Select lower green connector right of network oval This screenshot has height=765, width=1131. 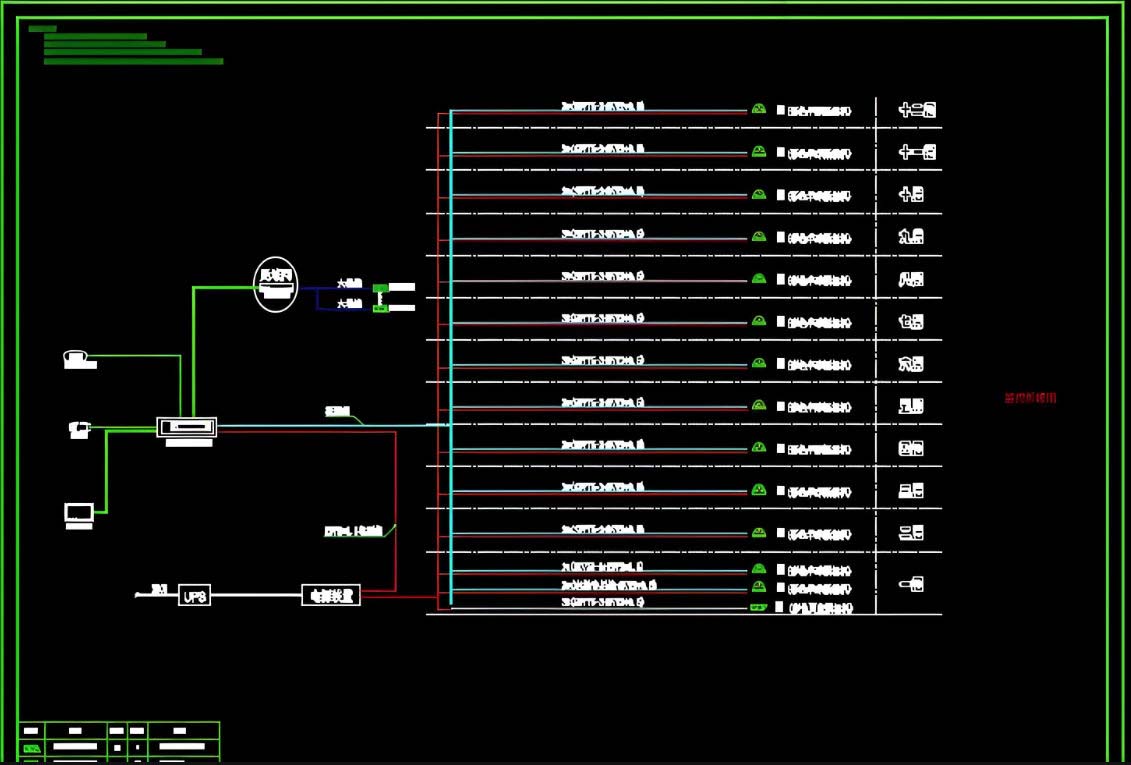click(x=380, y=308)
